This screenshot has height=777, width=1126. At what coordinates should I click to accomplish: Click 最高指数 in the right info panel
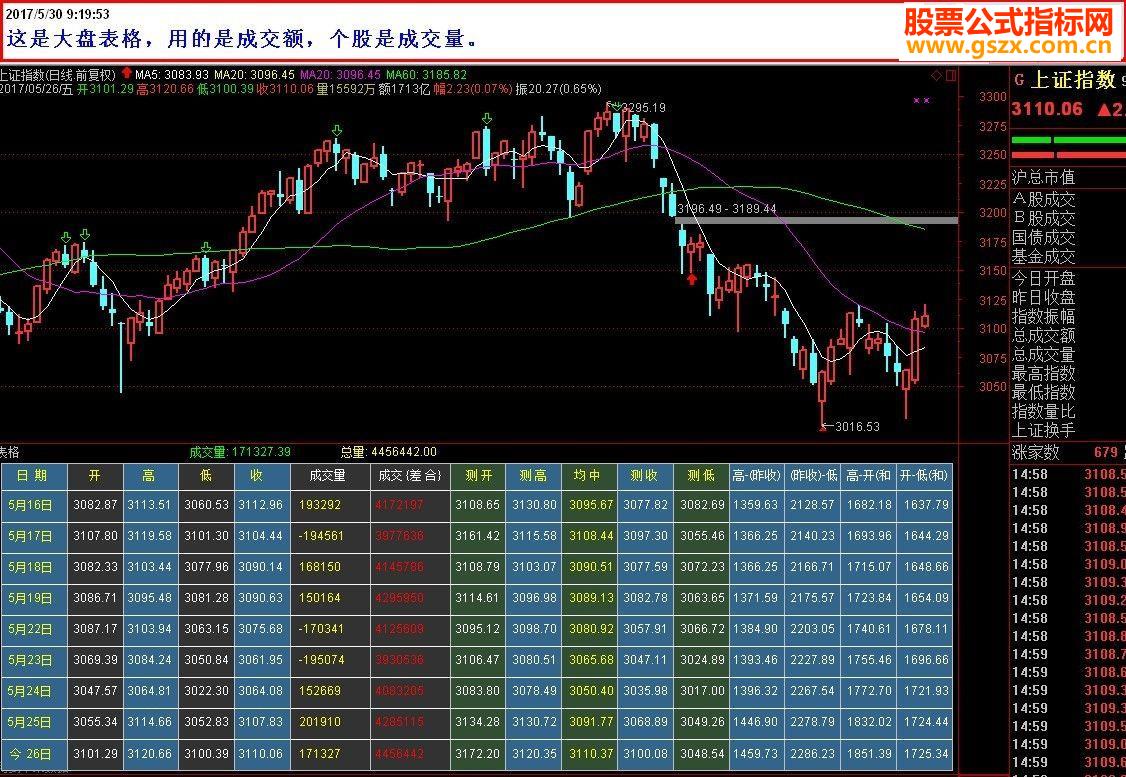(1043, 373)
